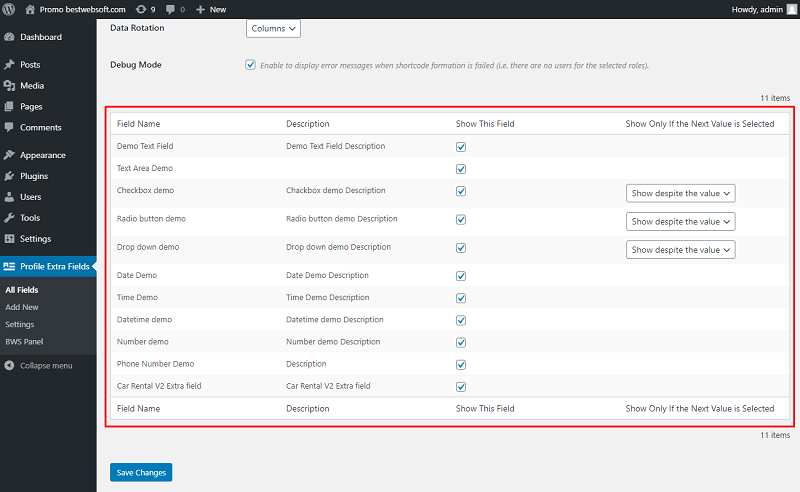Screen dimensions: 800x492
Task: Uncheck Show This Field for Demo Text Field
Action: click(461, 147)
